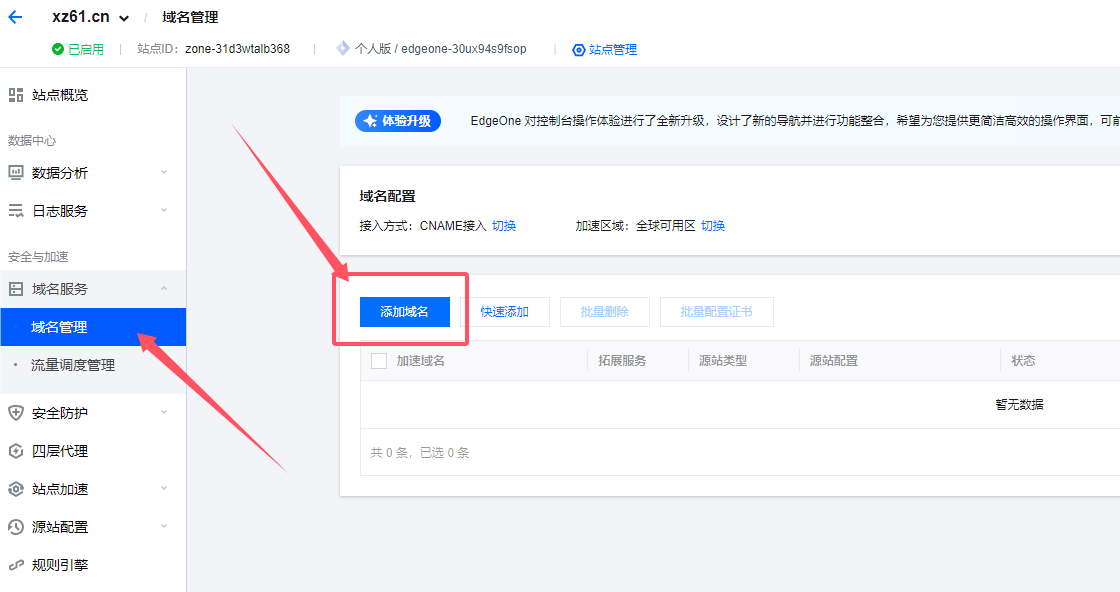Open the 站点管理 link

click(x=613, y=50)
